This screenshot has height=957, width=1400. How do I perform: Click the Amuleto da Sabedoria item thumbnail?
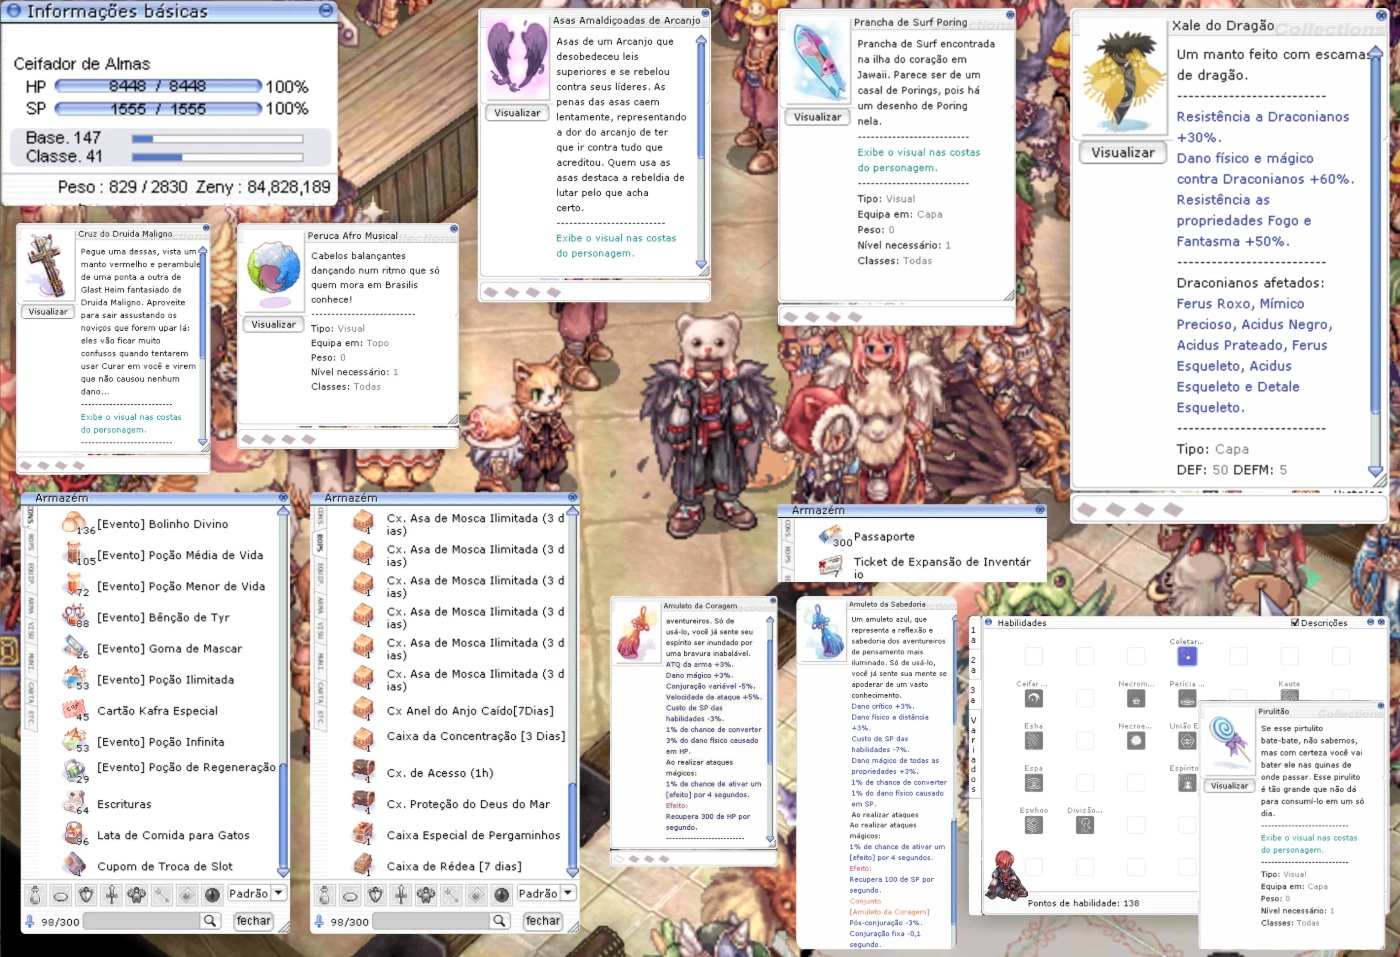click(823, 630)
